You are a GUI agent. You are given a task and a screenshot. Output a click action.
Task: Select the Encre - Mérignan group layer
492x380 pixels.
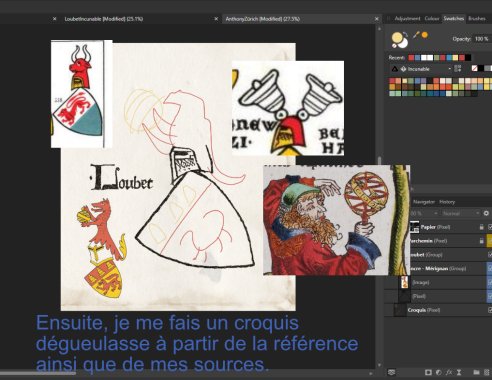(451, 268)
